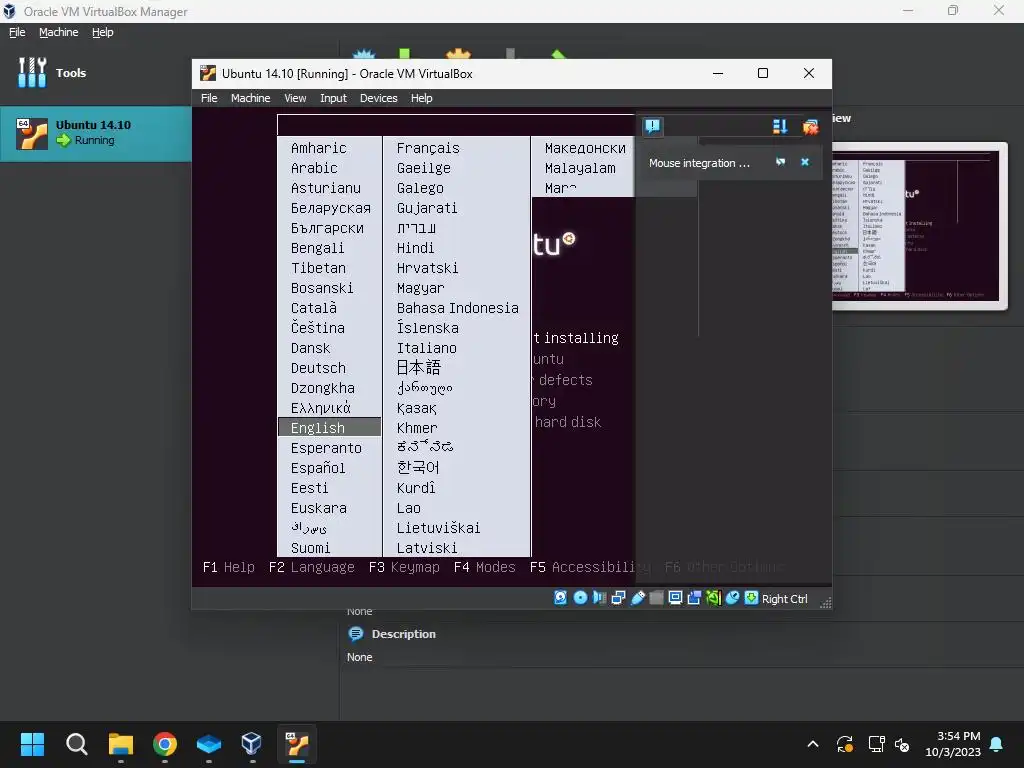The height and width of the screenshot is (768, 1024).
Task: Open File menu in VirtualBox Manager
Action: [x=17, y=32]
